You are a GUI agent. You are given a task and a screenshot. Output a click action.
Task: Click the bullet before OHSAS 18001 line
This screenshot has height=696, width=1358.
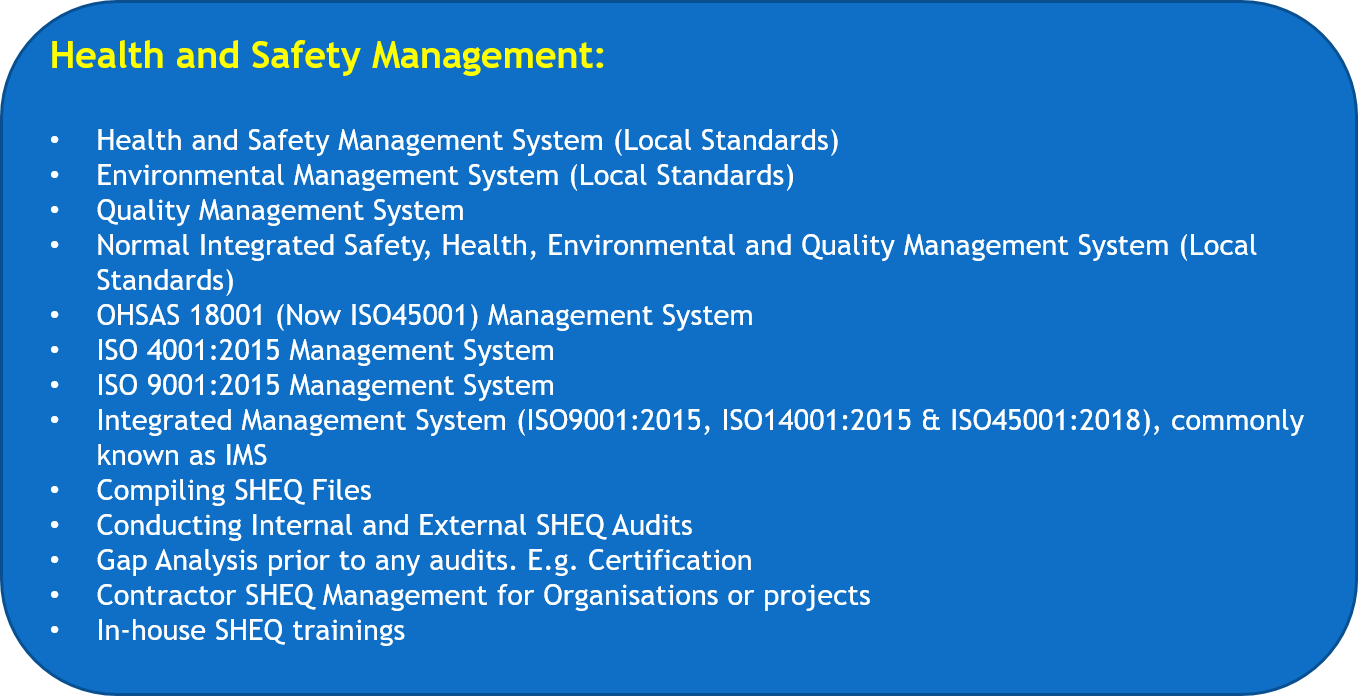tap(55, 316)
